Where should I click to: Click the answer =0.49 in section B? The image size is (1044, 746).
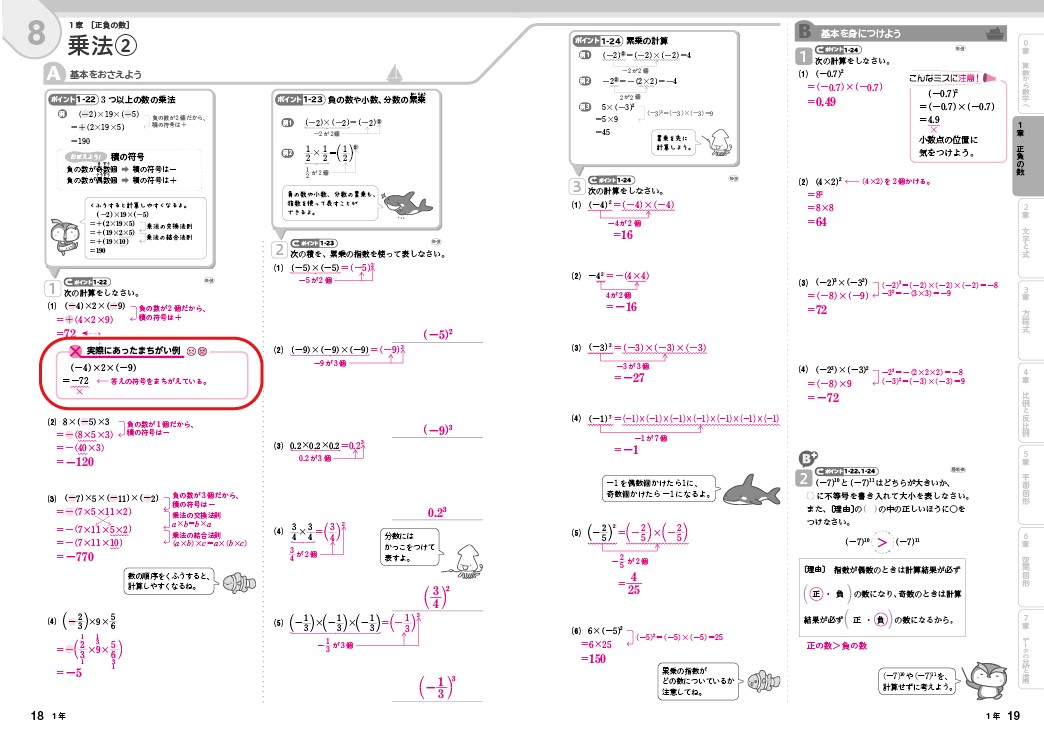coord(821,102)
